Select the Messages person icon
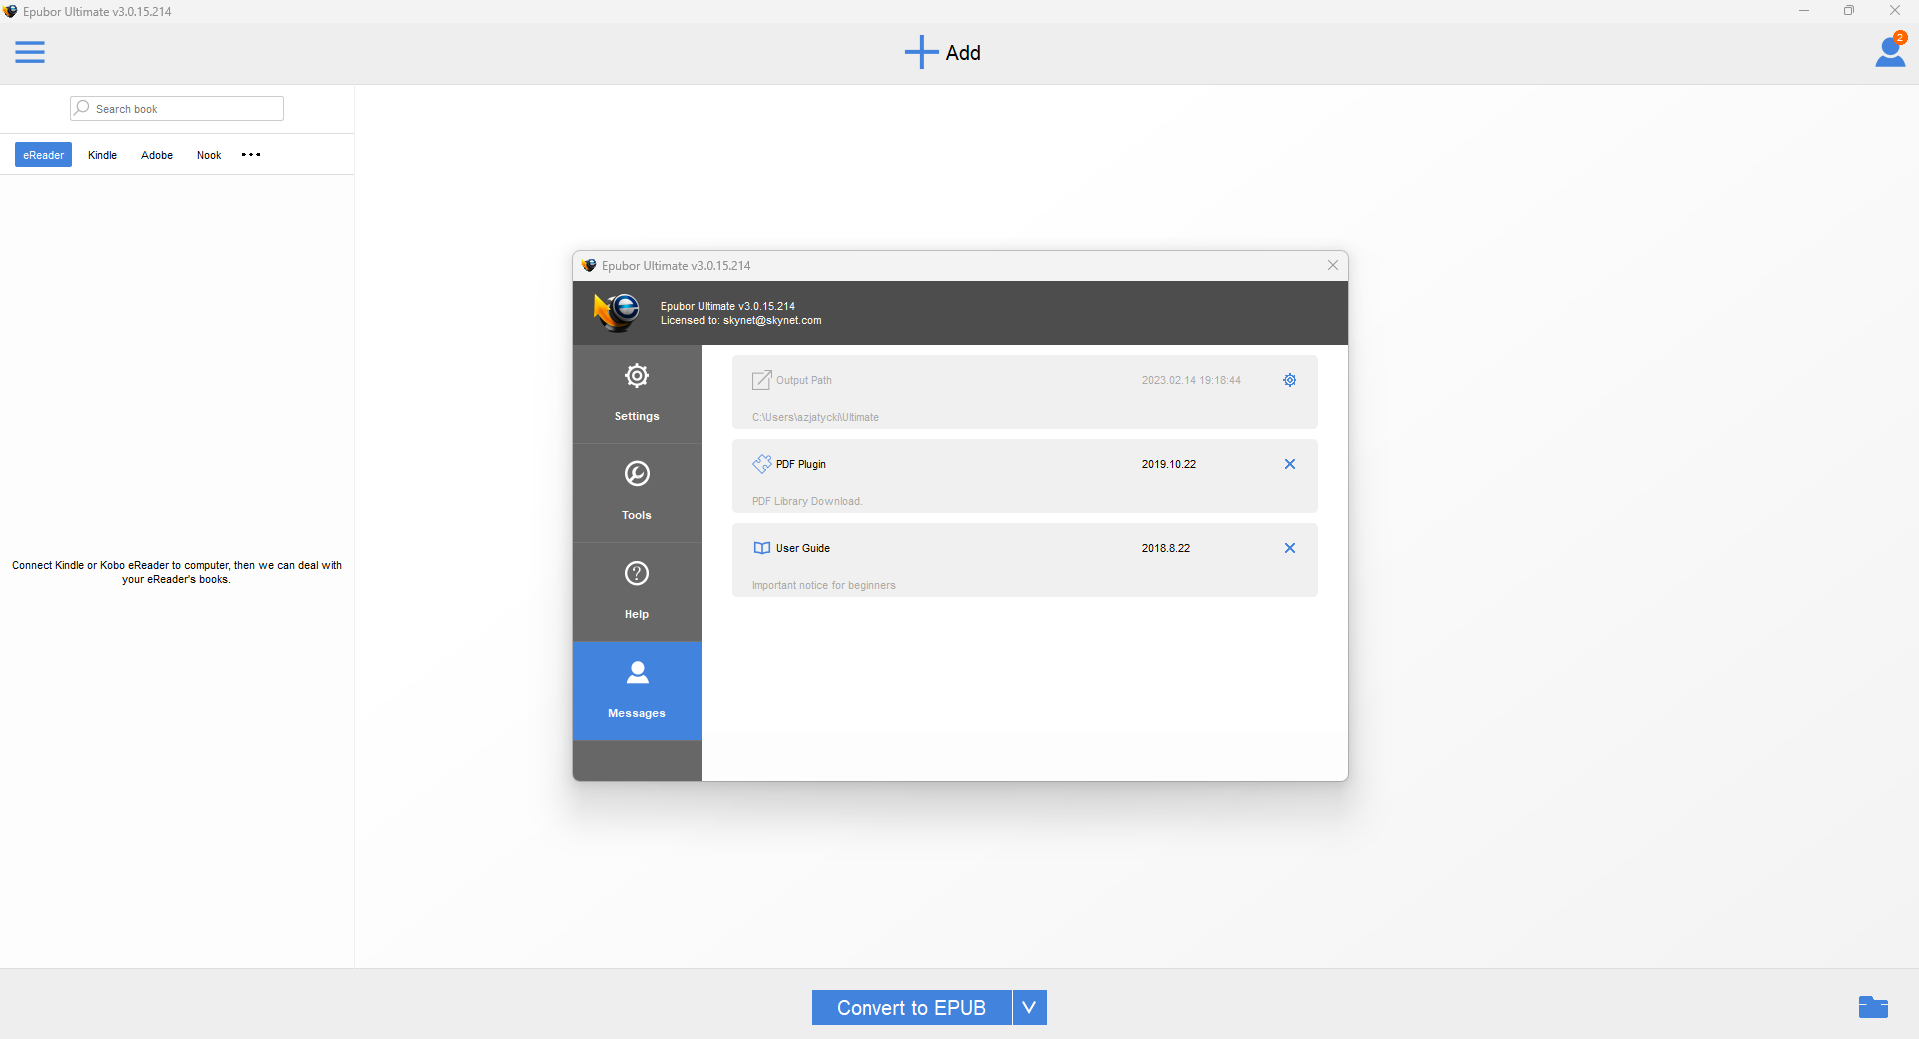The height and width of the screenshot is (1039, 1919). [637, 672]
